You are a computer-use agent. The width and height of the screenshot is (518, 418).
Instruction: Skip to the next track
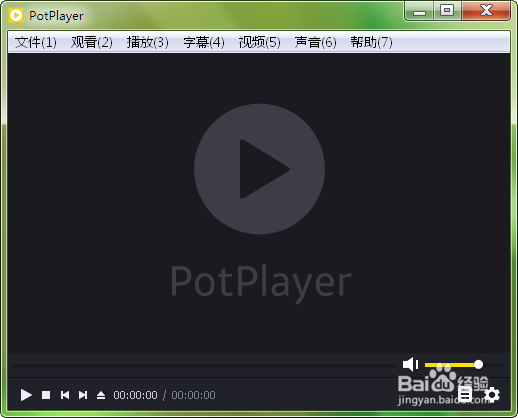[x=83, y=395]
